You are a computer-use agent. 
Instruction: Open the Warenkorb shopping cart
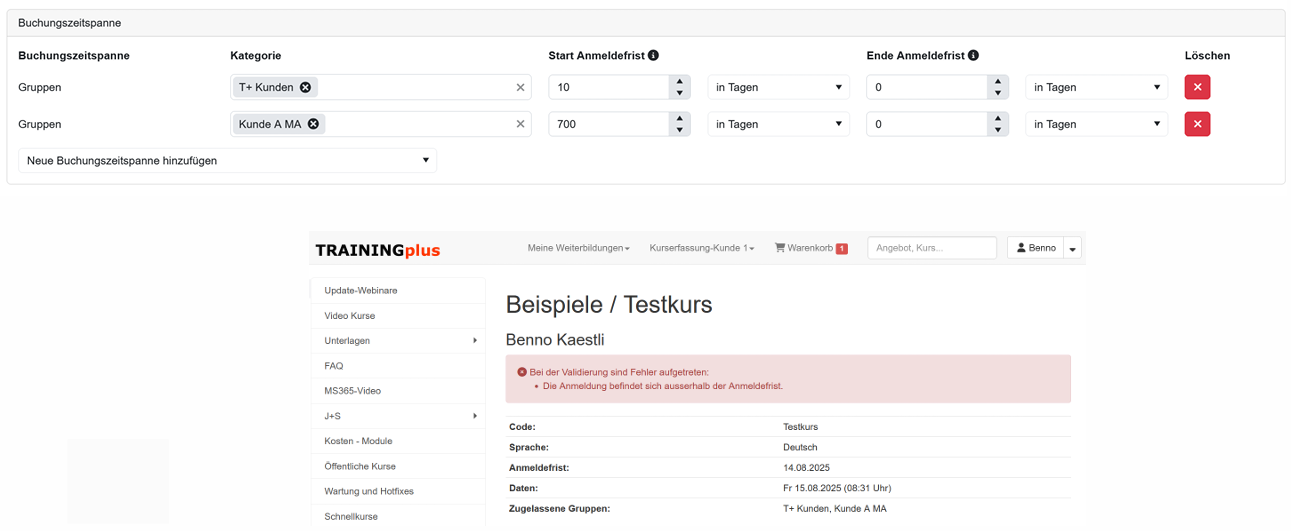coord(810,248)
